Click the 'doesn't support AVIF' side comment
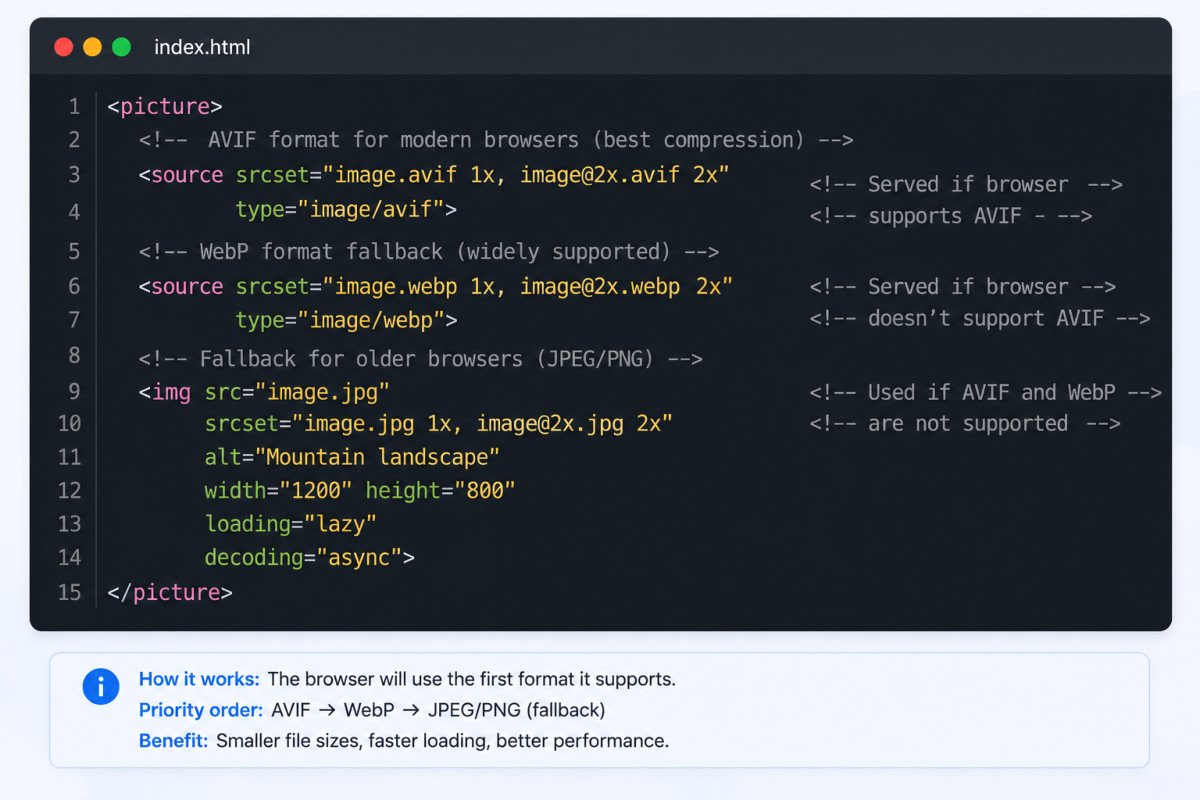The height and width of the screenshot is (800, 1200). [x=980, y=318]
